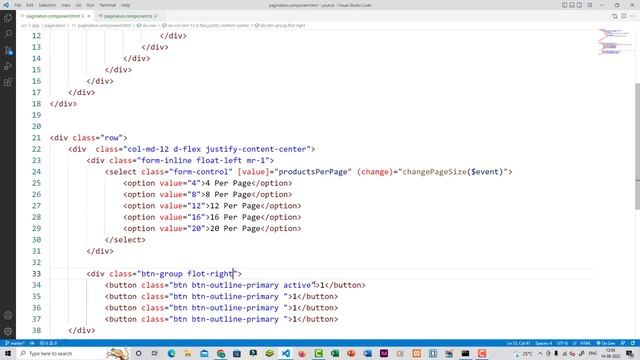Click 'flot-right' class text on line 33
Image resolution: width=640 pixels, height=360 pixels.
[x=210, y=273]
